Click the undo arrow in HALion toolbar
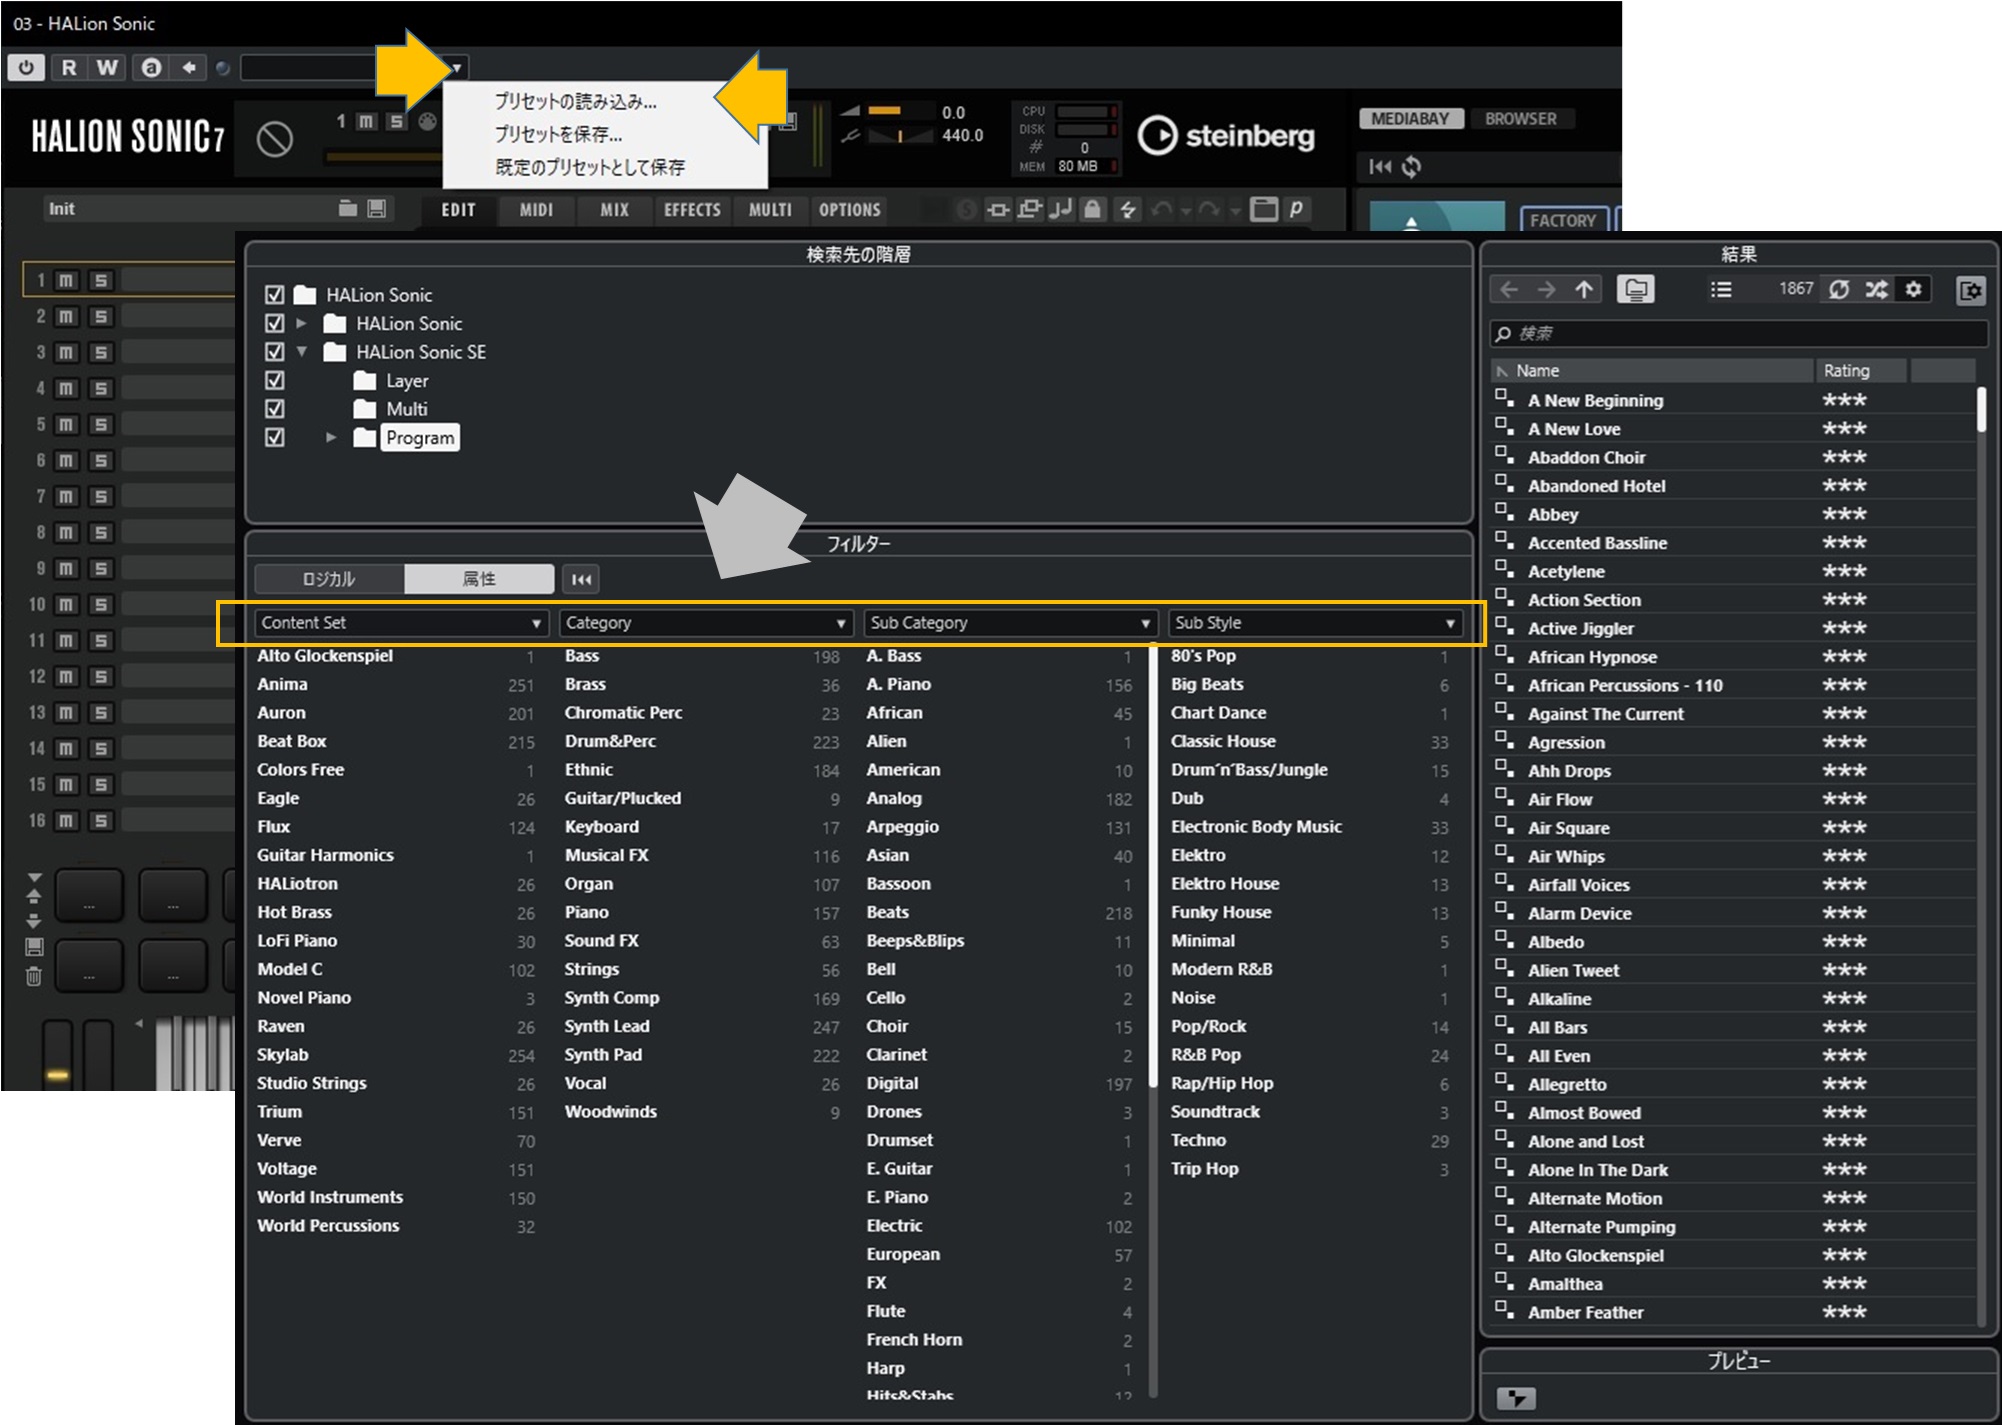Image resolution: width=2002 pixels, height=1425 pixels. click(x=1161, y=209)
